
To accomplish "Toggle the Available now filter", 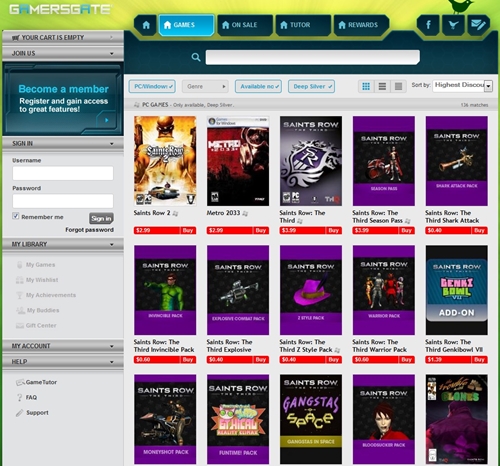I will click(x=258, y=87).
